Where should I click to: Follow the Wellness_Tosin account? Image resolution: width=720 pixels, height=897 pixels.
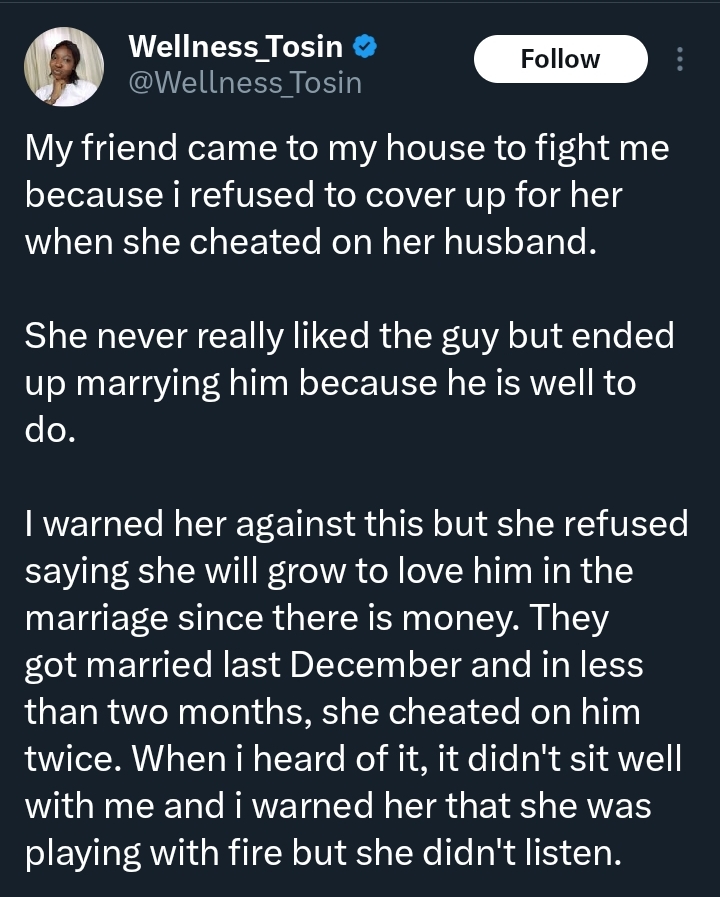click(x=560, y=60)
